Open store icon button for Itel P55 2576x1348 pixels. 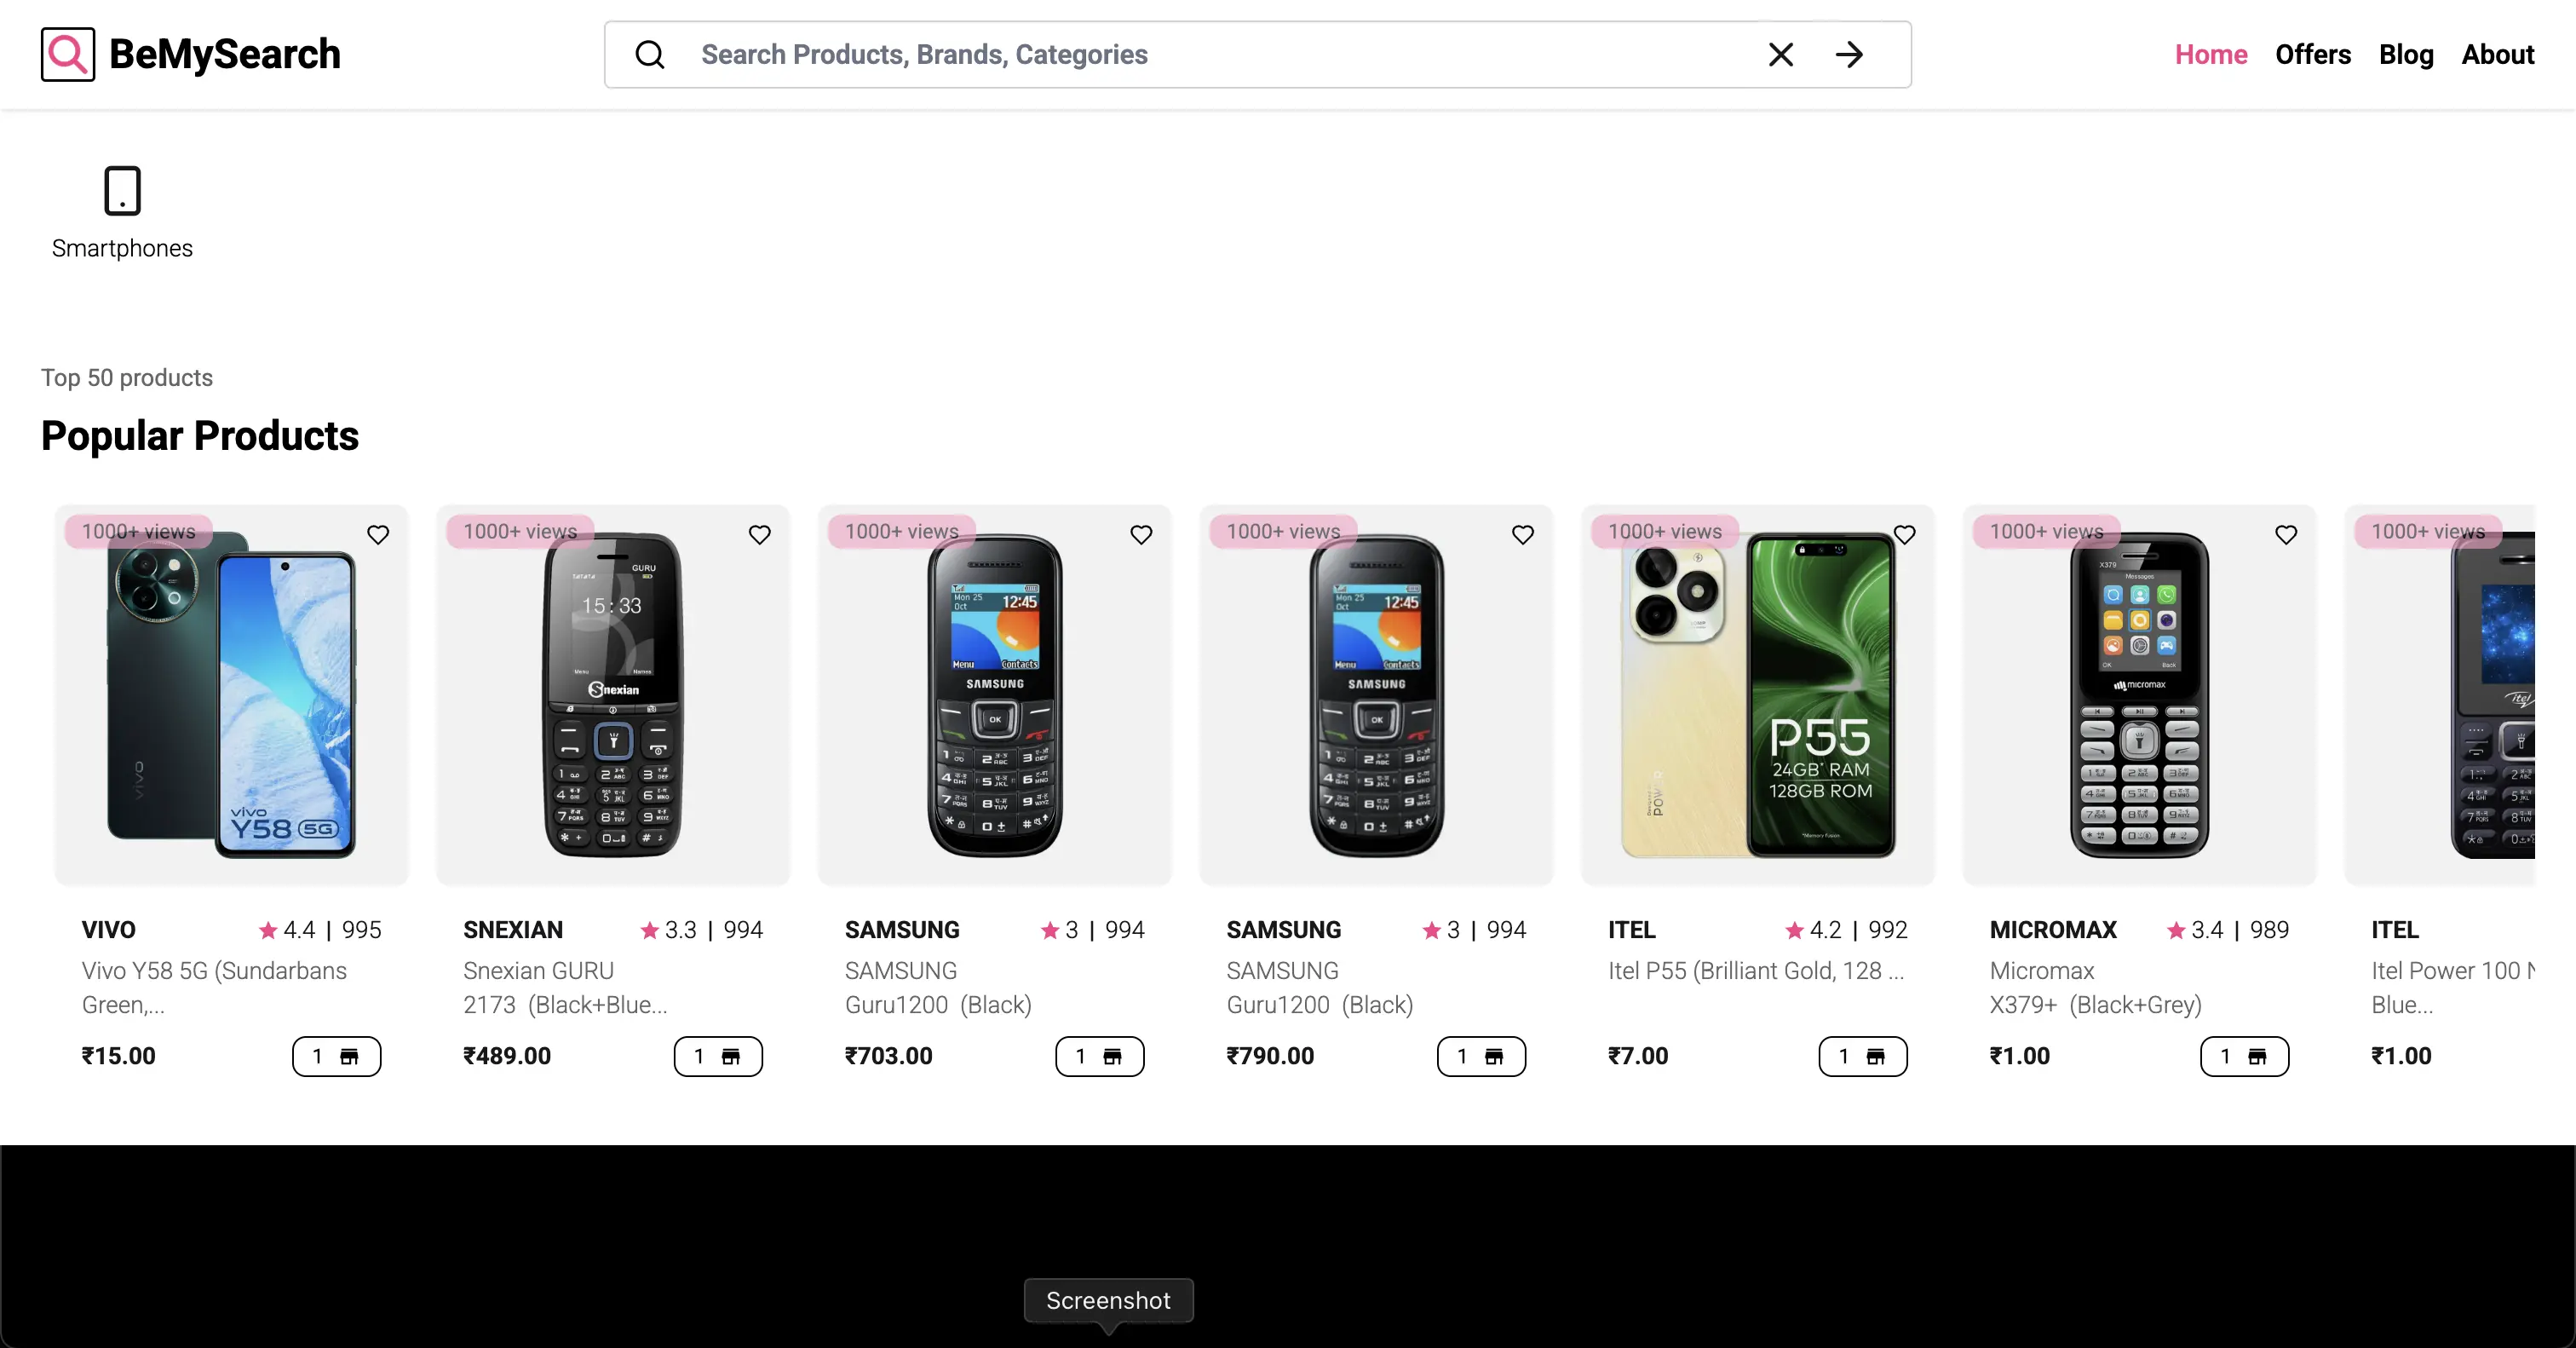click(1863, 1056)
